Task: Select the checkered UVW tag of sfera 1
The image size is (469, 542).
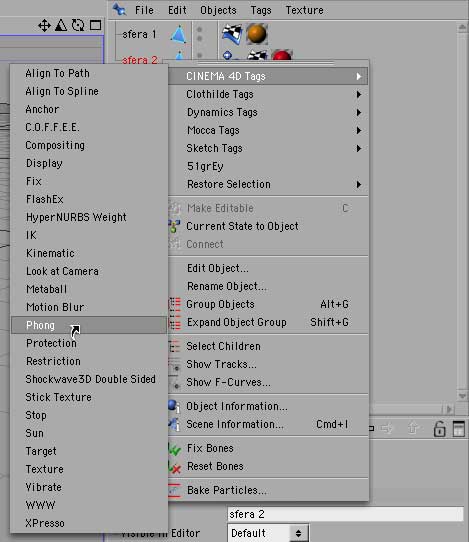Action: tap(232, 34)
